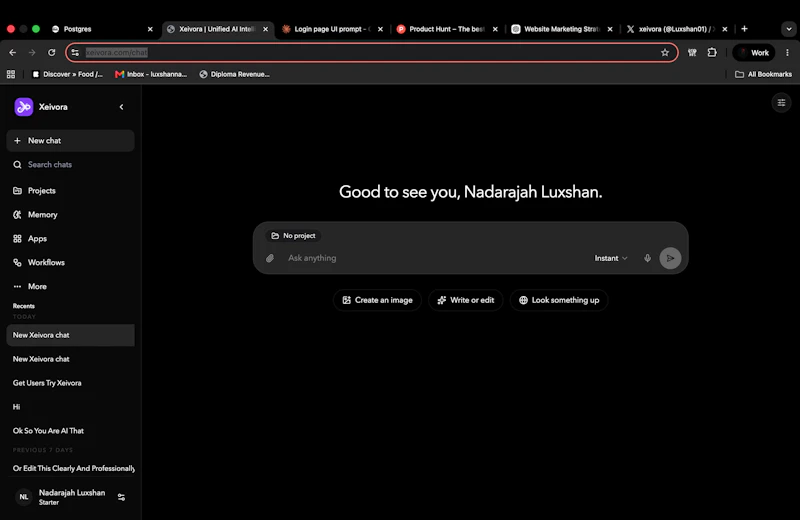The height and width of the screenshot is (520, 800).
Task: Reload the current page
Action: [52, 53]
